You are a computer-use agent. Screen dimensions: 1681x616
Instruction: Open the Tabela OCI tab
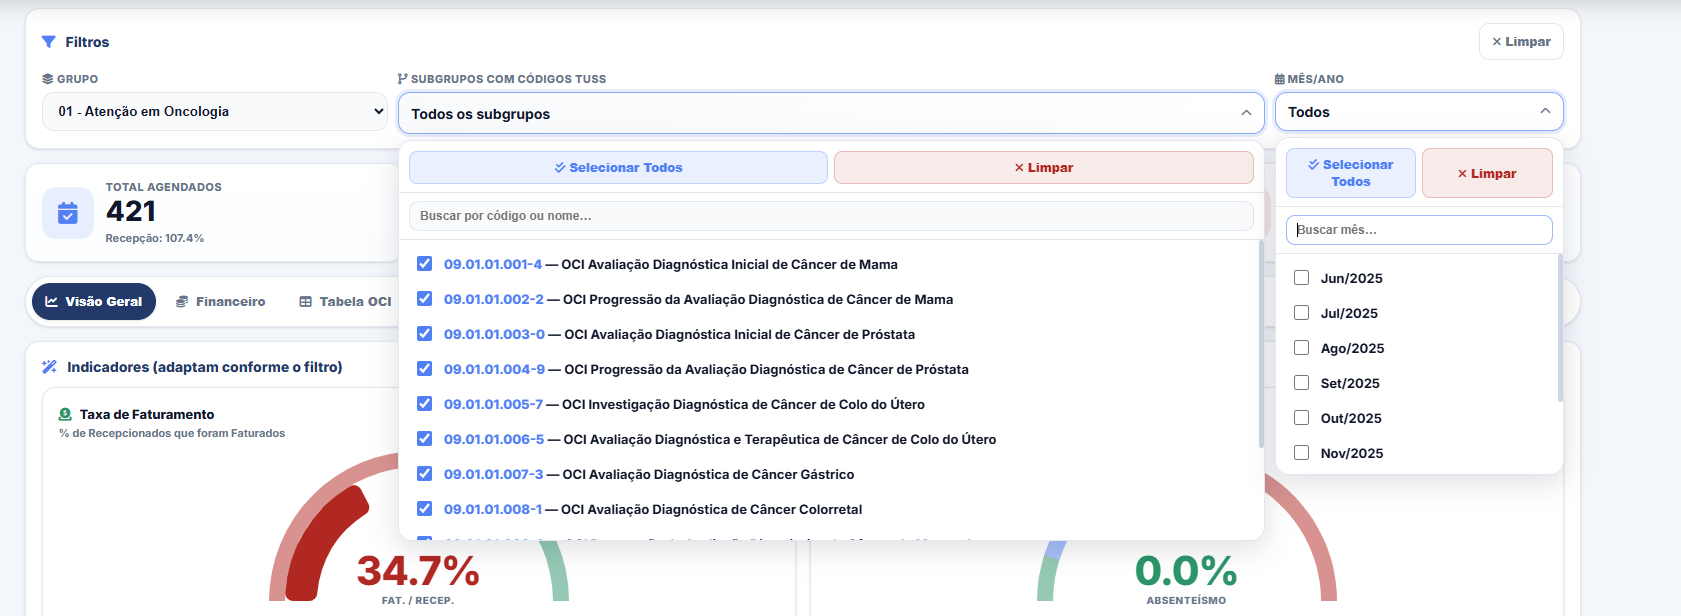pyautogui.click(x=345, y=301)
